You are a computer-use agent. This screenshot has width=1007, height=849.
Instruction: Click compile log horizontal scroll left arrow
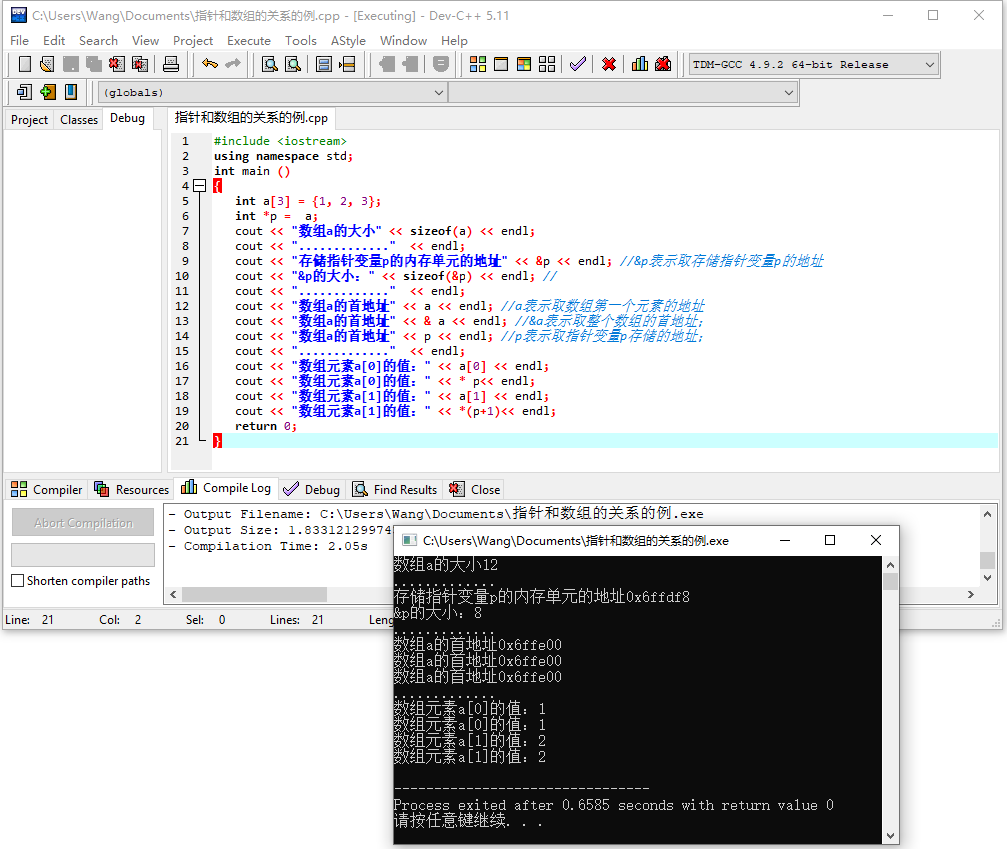point(173,595)
